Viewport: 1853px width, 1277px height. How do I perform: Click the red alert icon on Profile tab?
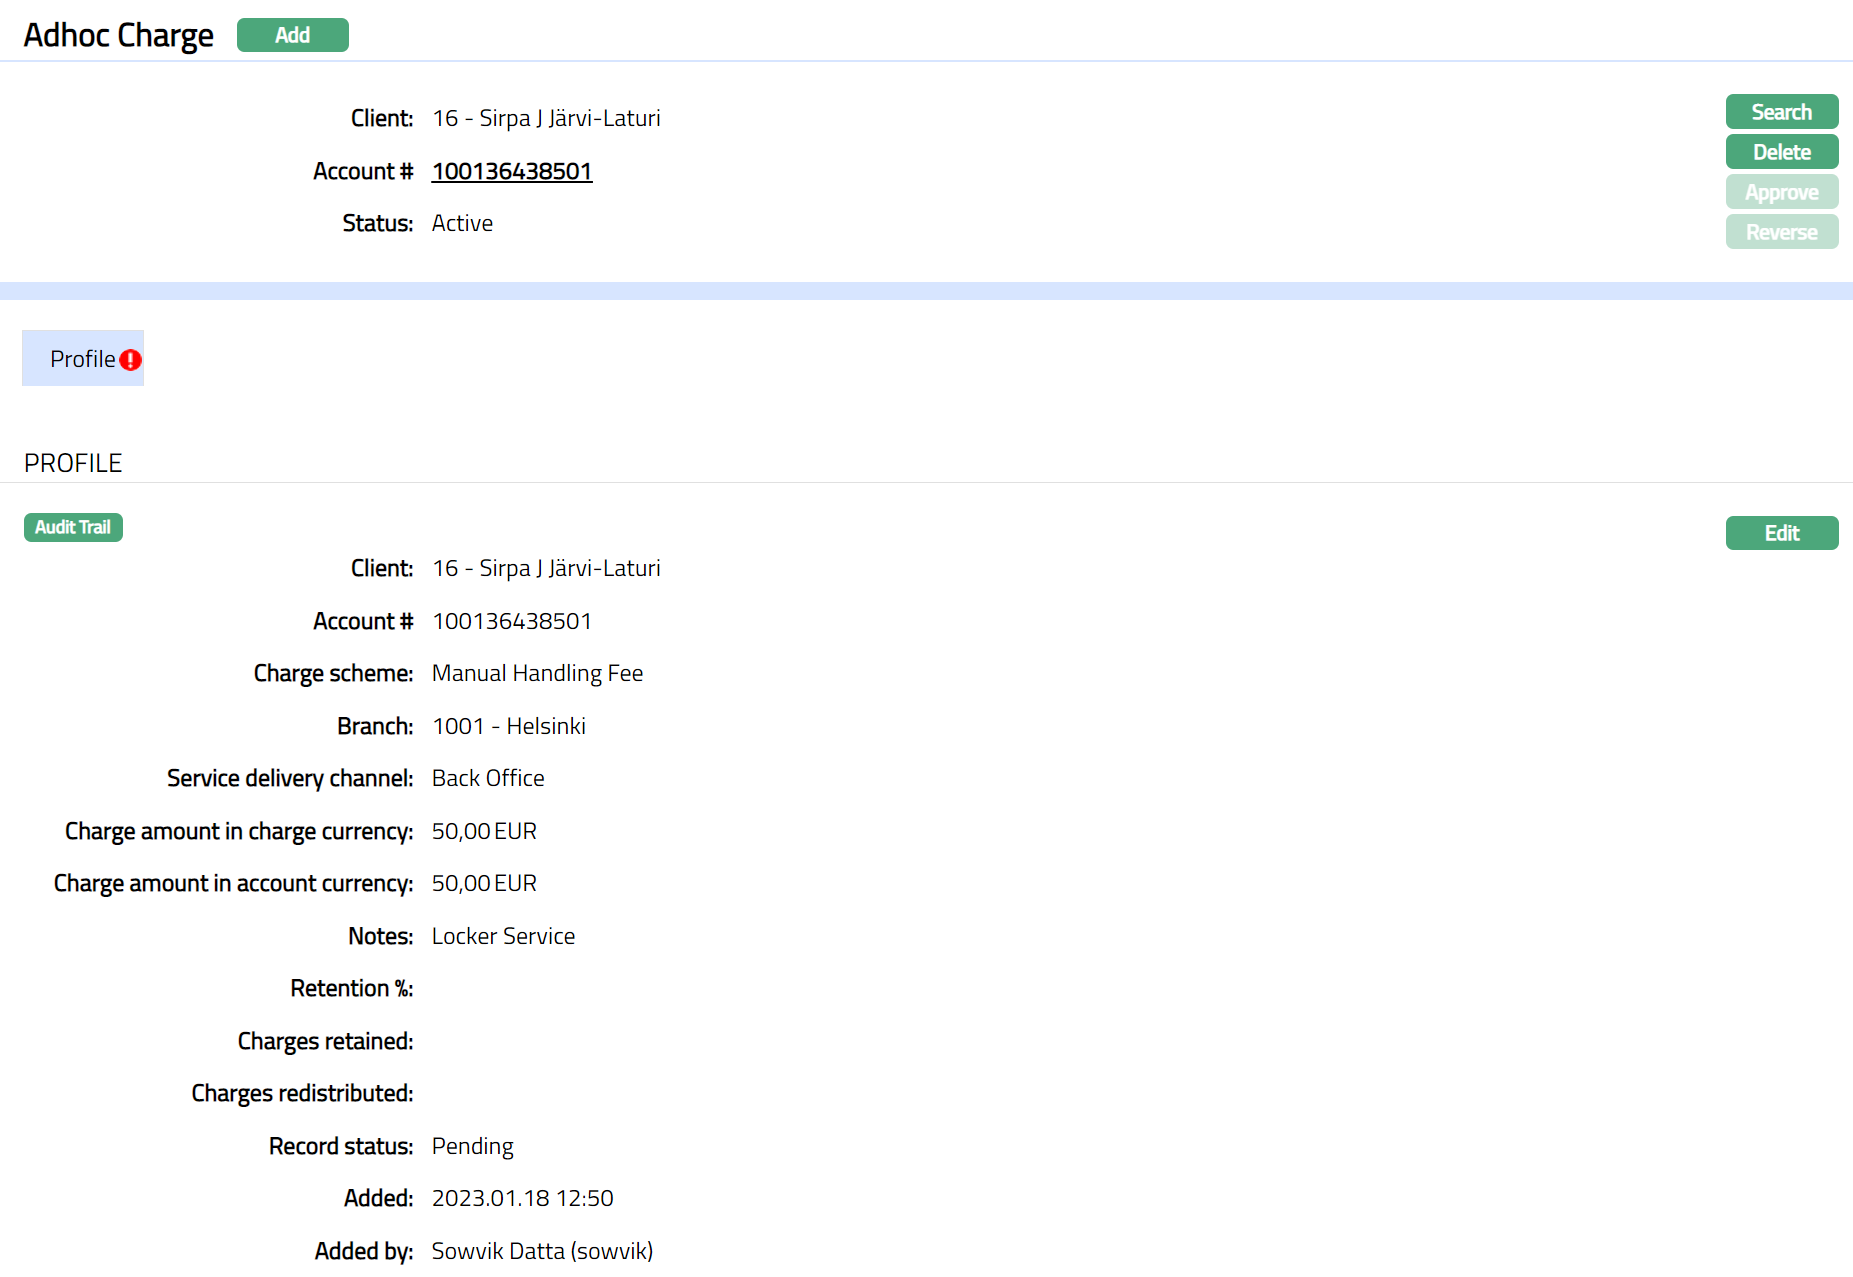(130, 360)
